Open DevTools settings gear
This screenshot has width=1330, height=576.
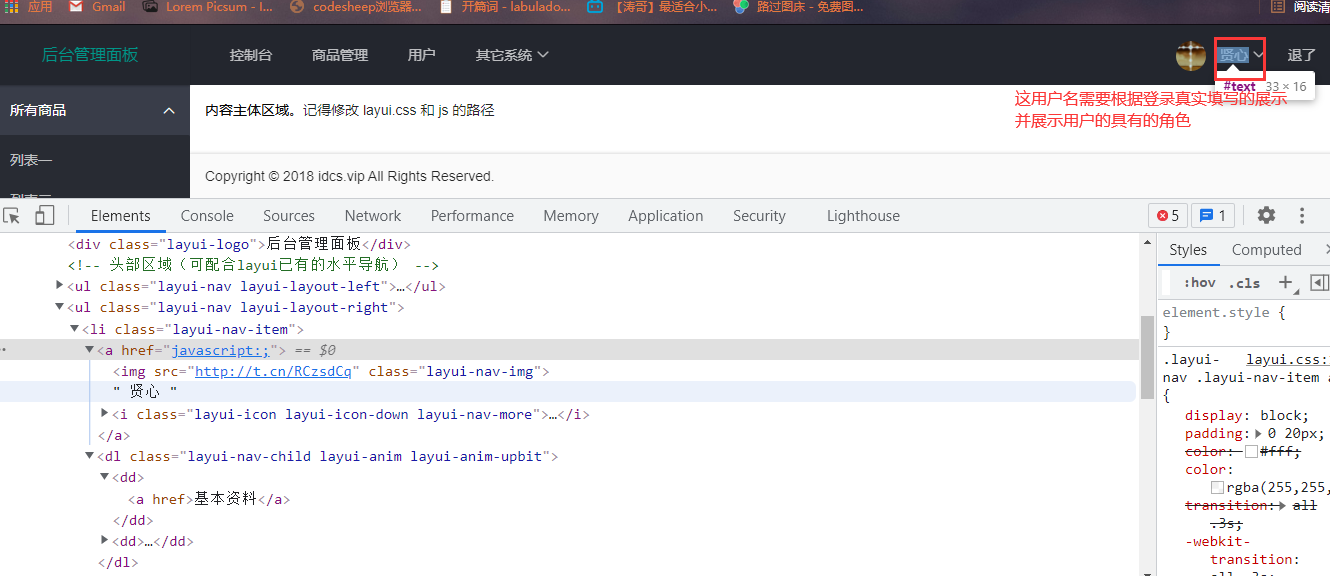[1266, 215]
